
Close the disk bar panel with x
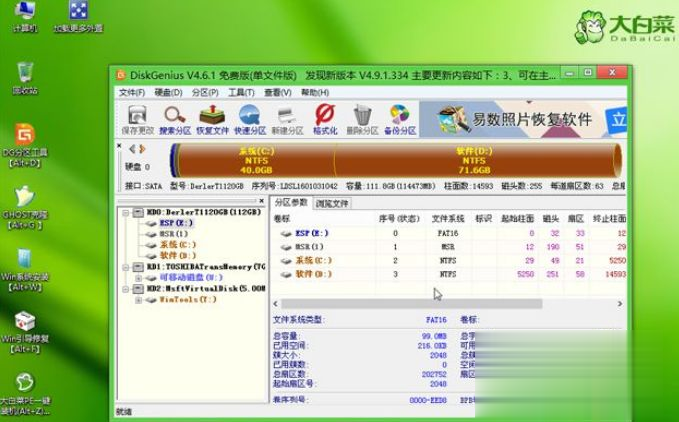(119, 146)
